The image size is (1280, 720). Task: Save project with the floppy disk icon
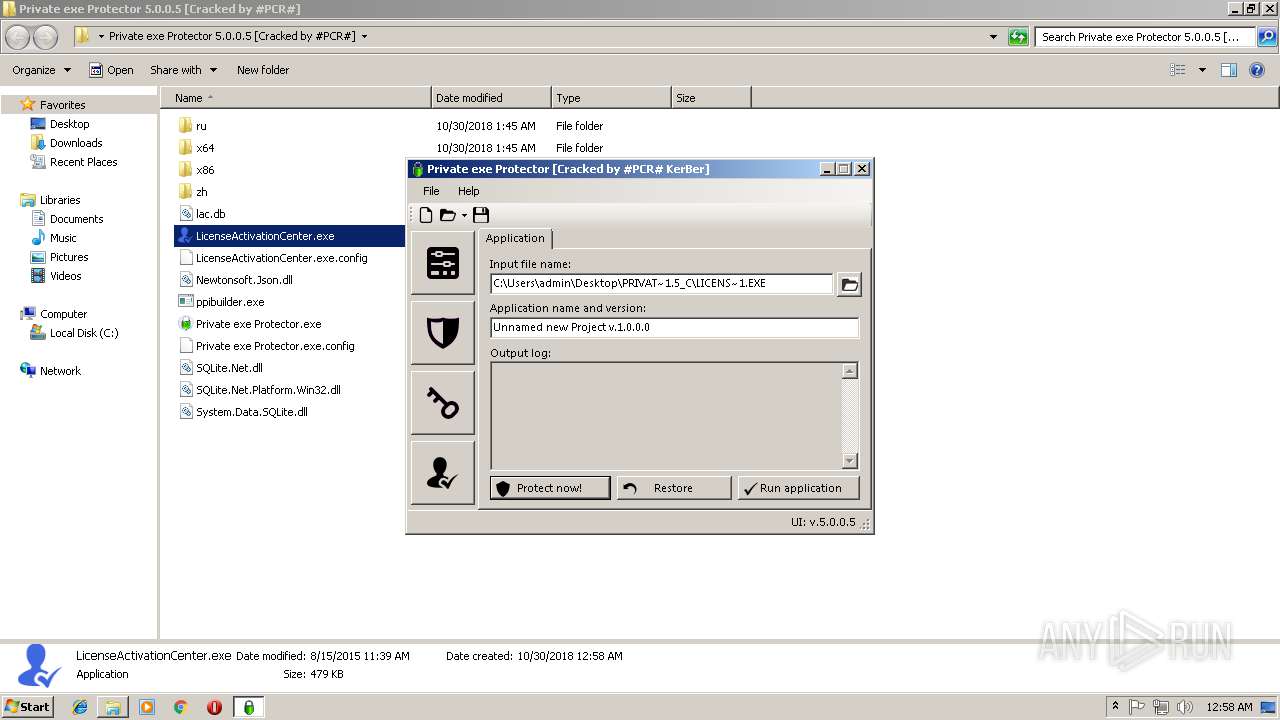[x=481, y=215]
